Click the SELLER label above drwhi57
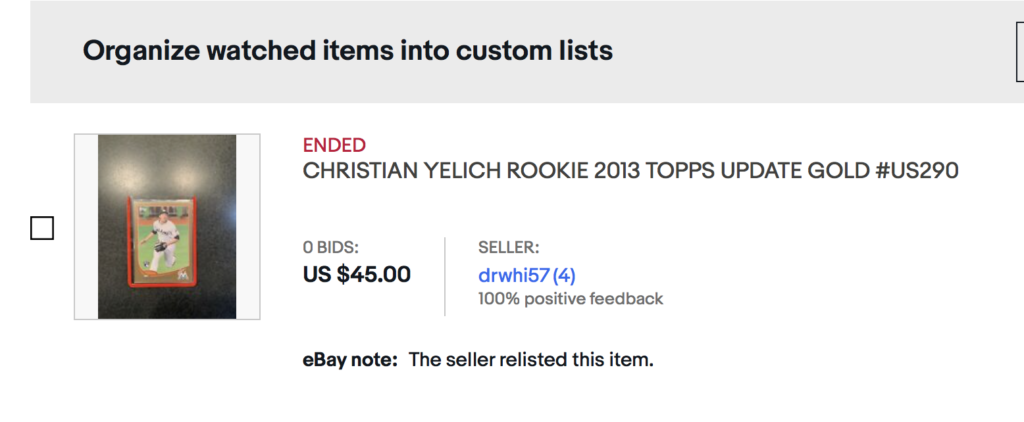1024x422 pixels. tap(509, 248)
